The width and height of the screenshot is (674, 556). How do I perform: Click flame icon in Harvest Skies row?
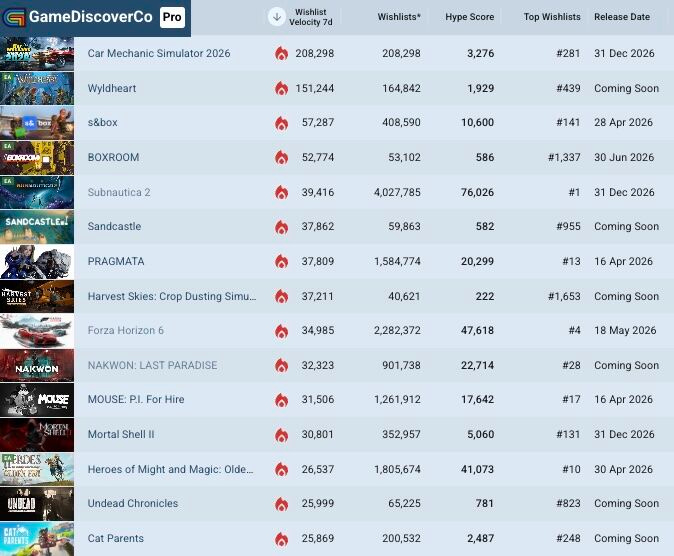tap(282, 296)
